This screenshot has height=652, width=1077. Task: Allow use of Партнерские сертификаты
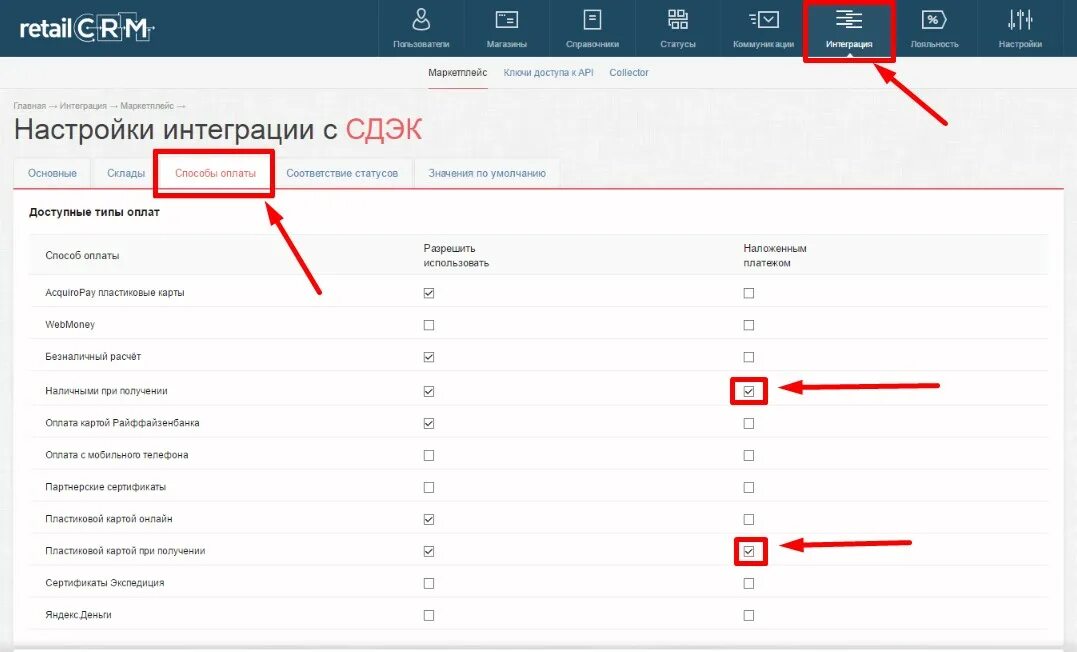[429, 487]
